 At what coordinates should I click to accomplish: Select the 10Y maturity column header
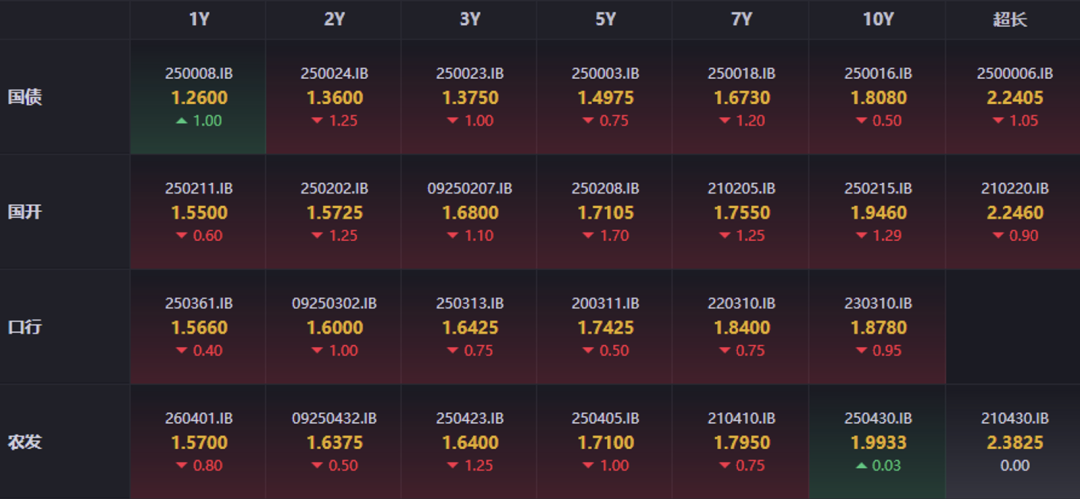click(x=877, y=19)
